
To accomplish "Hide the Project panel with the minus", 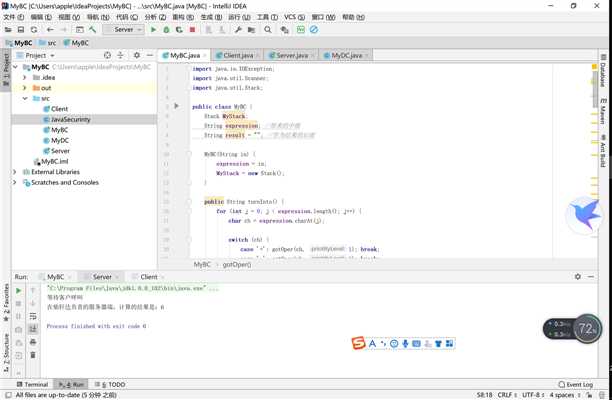I will (x=149, y=55).
